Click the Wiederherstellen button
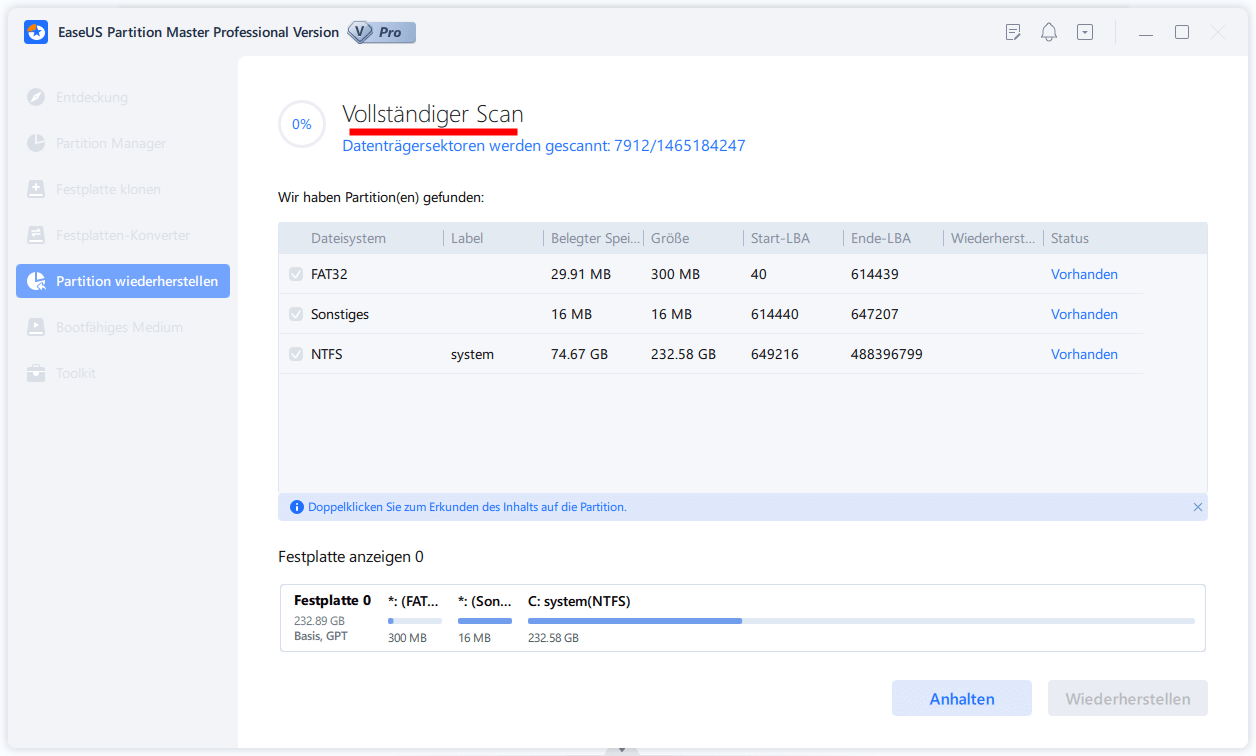 point(1128,698)
